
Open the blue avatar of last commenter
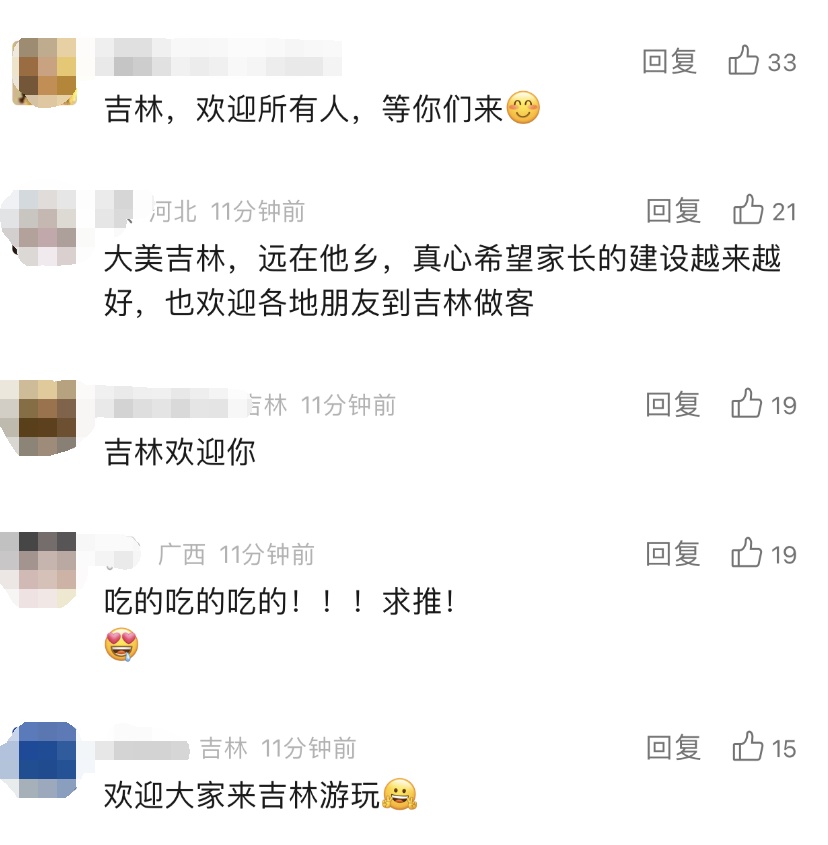tap(39, 760)
